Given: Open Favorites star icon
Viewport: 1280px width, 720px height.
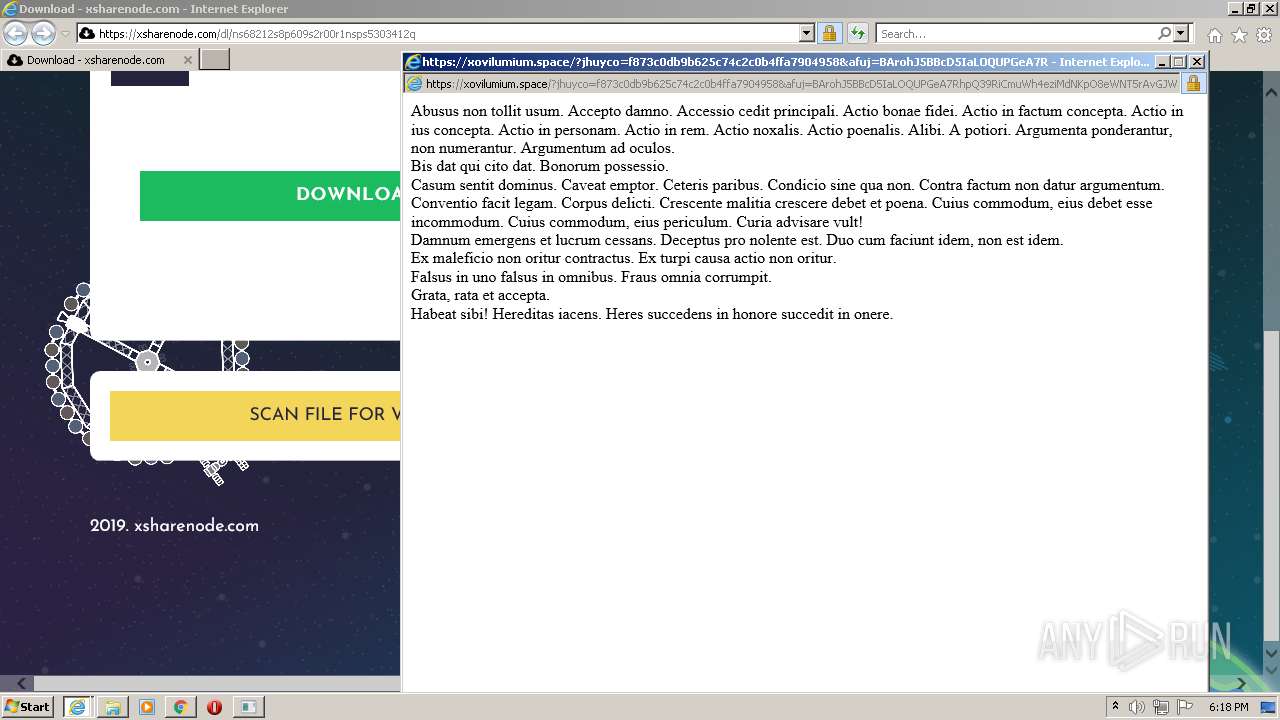Looking at the screenshot, I should tap(1239, 35).
